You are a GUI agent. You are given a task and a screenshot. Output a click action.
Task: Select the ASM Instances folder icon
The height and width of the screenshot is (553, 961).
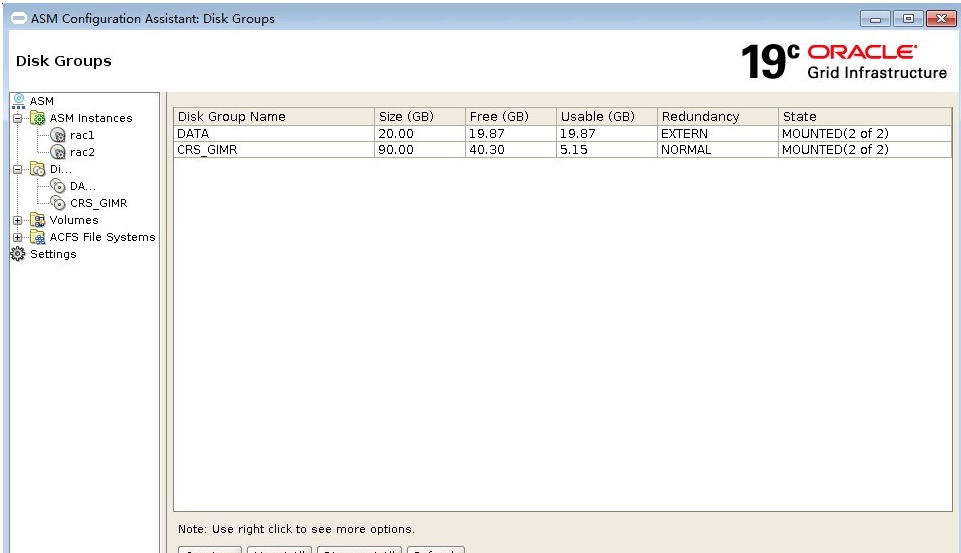tap(38, 118)
